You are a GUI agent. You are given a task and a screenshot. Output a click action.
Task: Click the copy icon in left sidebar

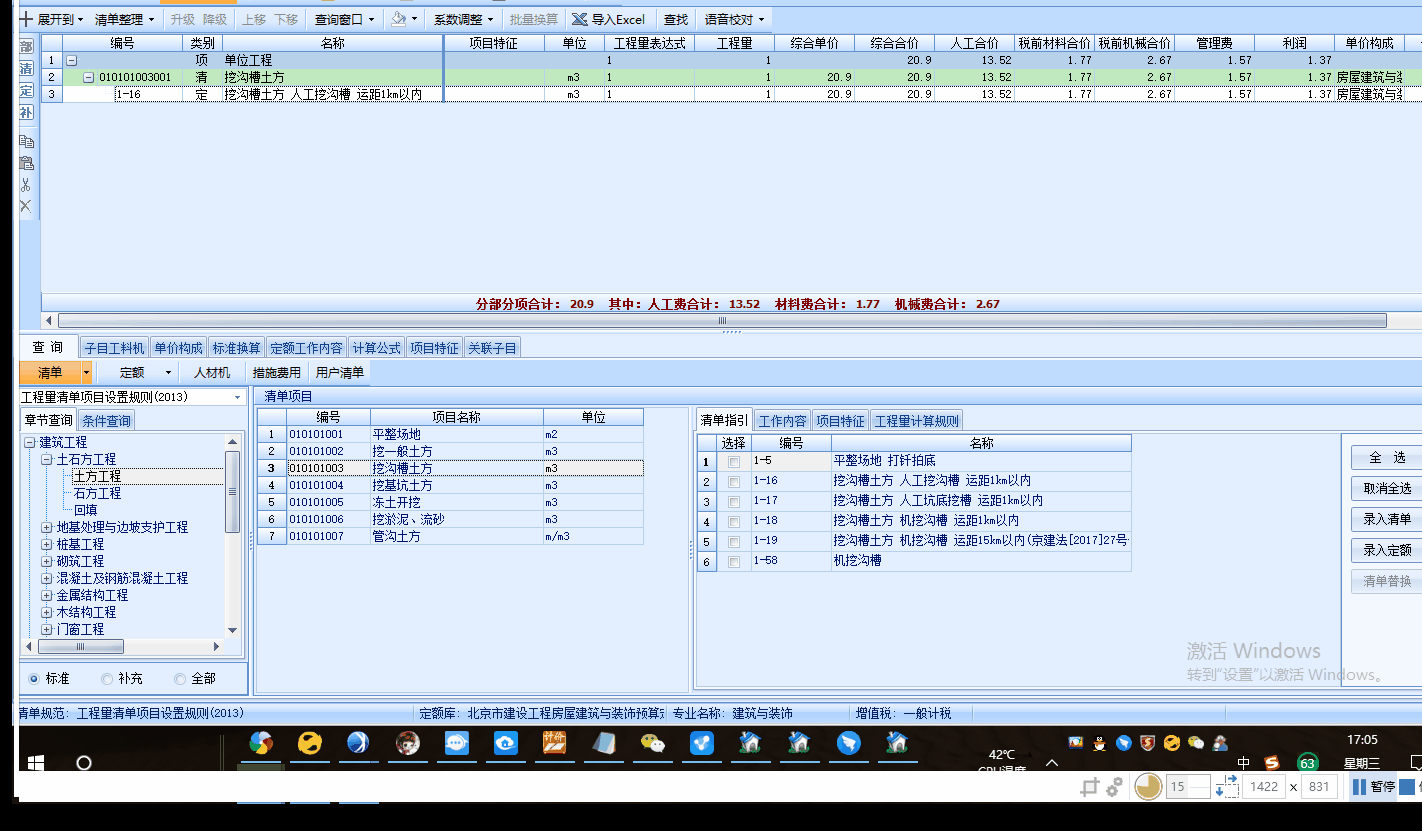[x=26, y=142]
